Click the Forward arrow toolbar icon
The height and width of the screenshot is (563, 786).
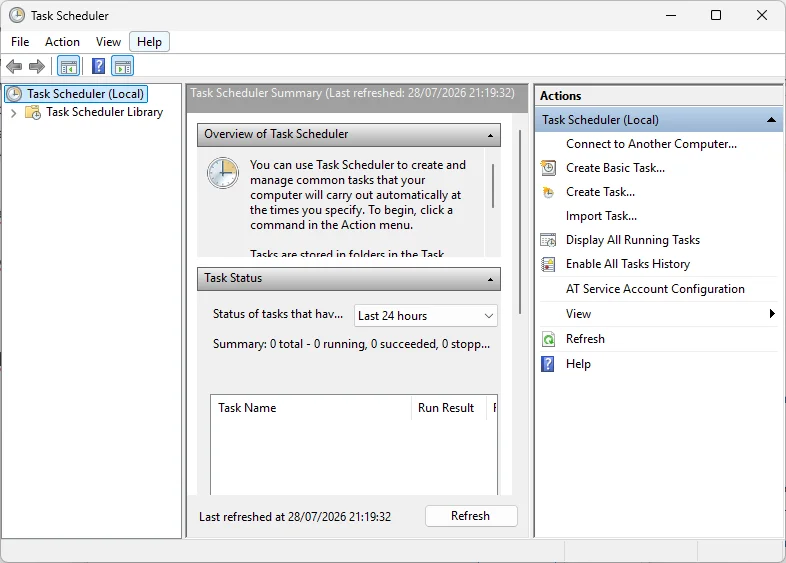coord(37,66)
